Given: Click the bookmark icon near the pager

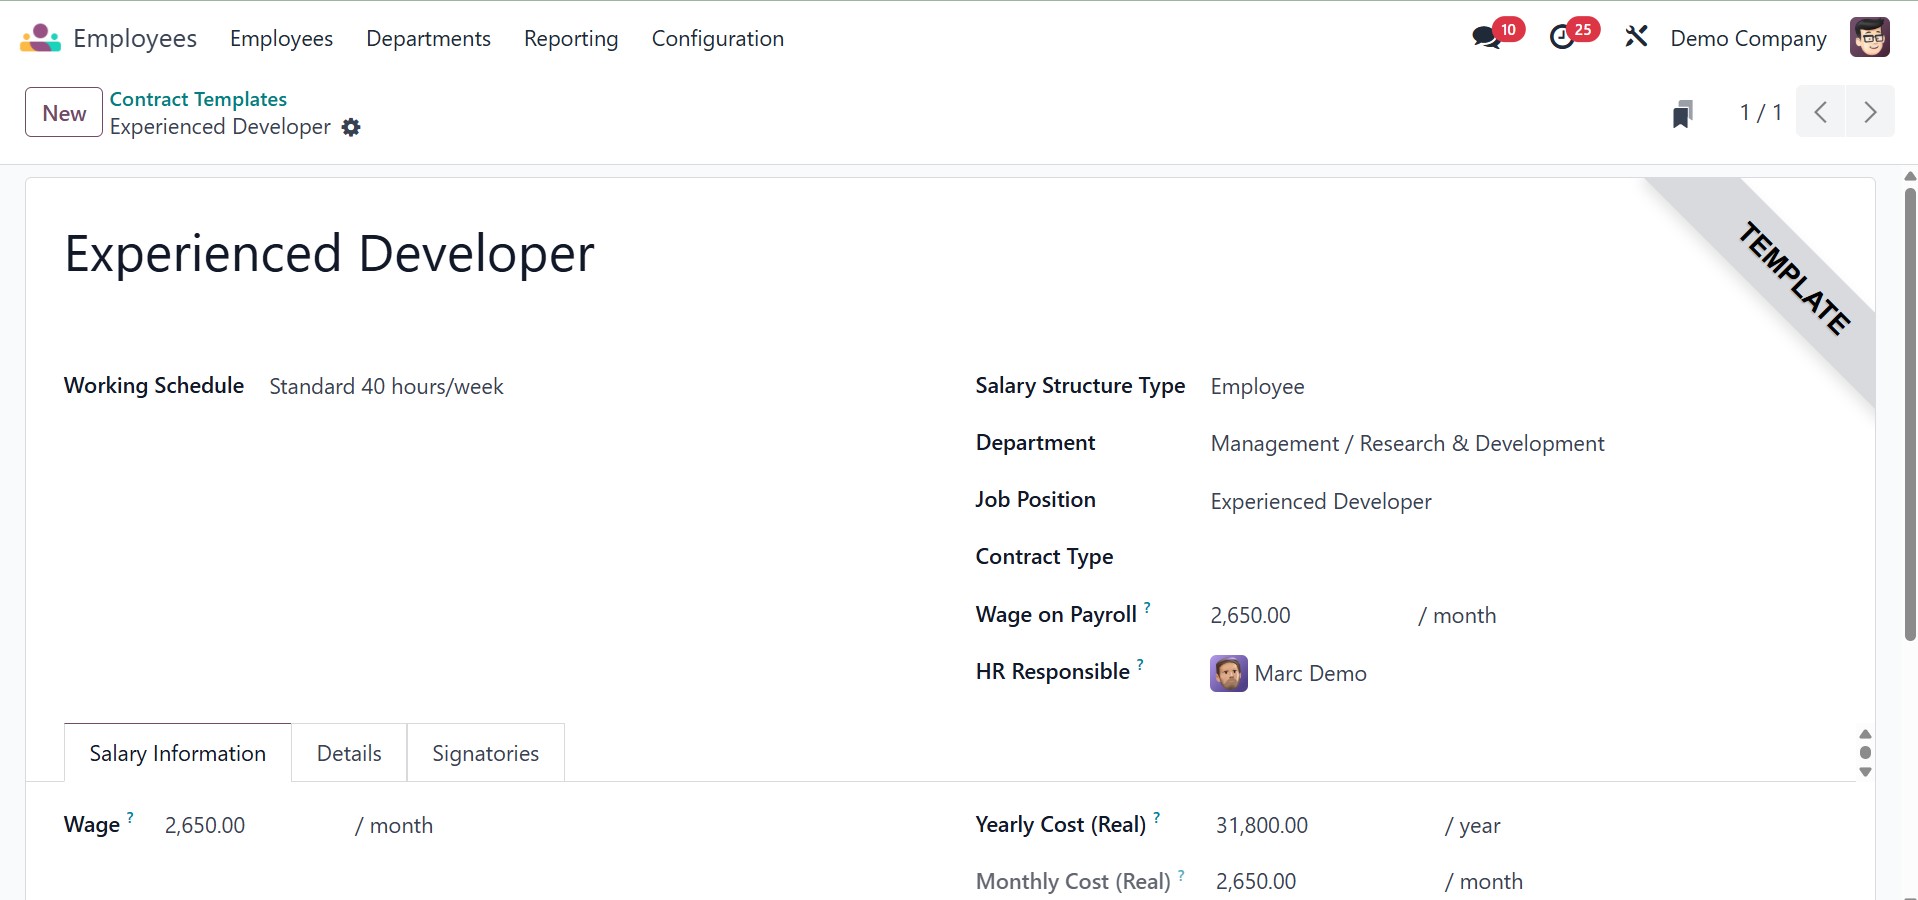Looking at the screenshot, I should 1683,113.
